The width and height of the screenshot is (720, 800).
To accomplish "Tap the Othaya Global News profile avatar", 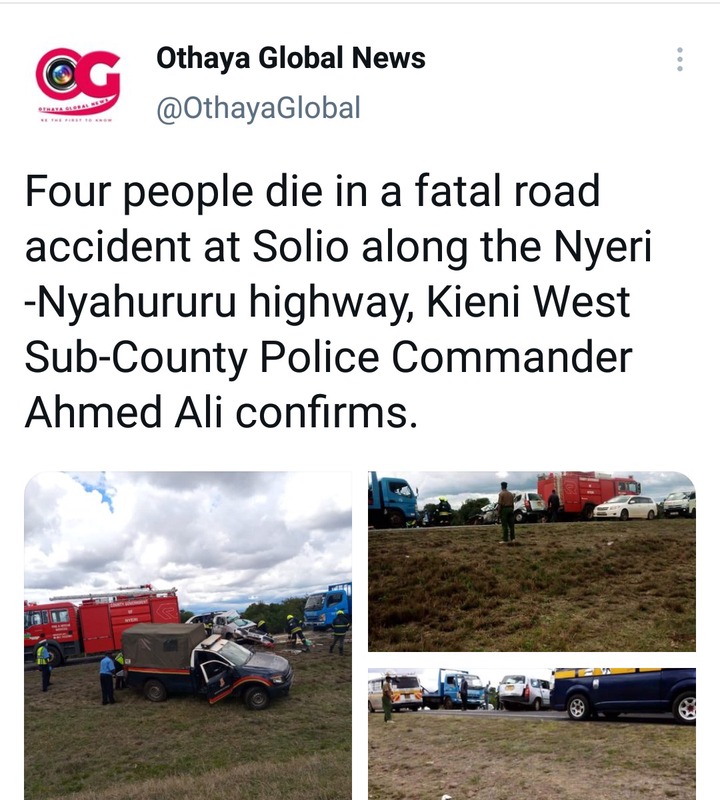I will point(78,84).
